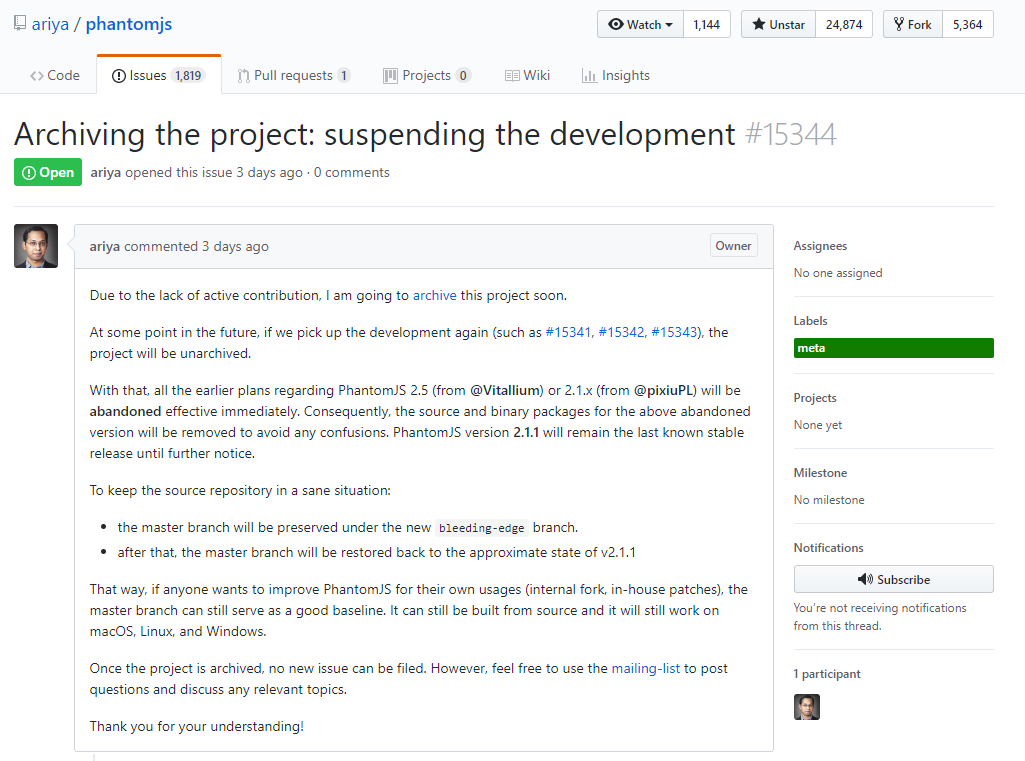1025x761 pixels.
Task: Click the participant avatar in sidebar
Action: [806, 707]
